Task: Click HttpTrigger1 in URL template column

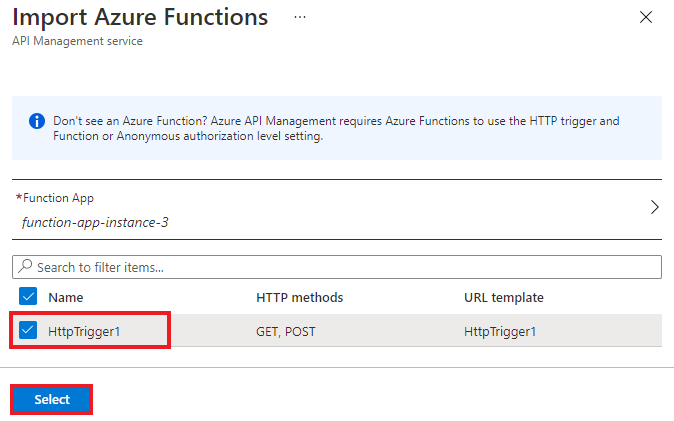Action: coord(500,332)
